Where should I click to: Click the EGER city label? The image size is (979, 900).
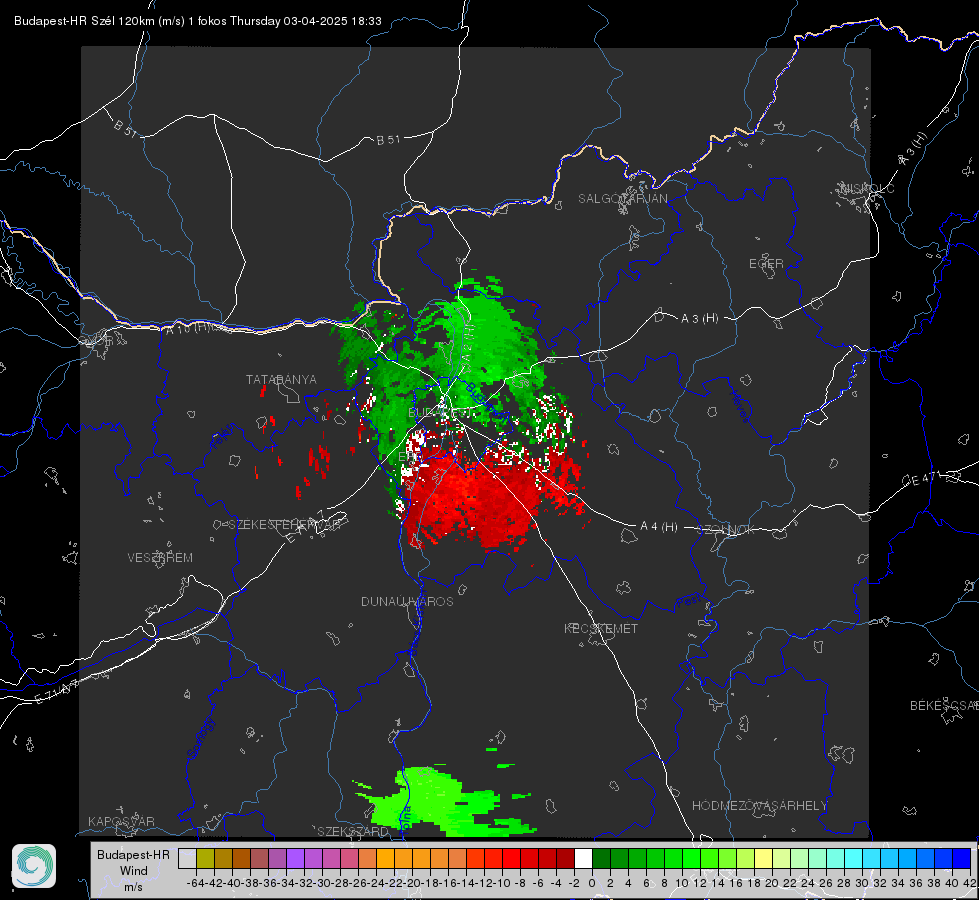(x=766, y=264)
